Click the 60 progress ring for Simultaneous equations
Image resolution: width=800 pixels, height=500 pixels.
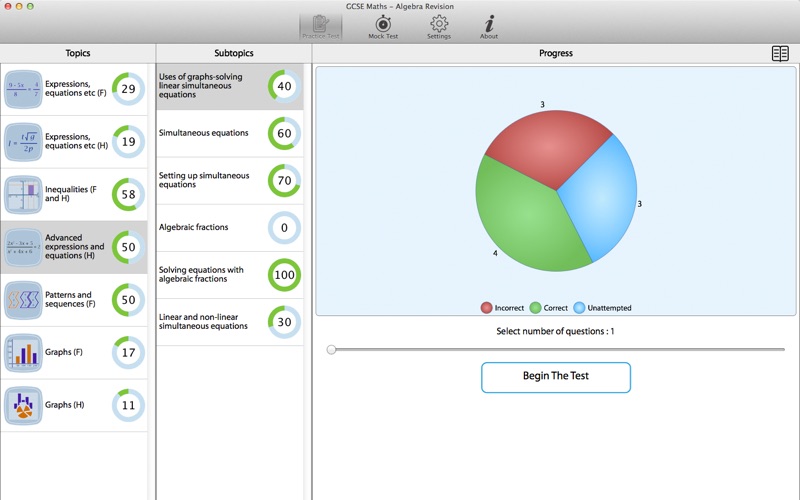pyautogui.click(x=284, y=133)
